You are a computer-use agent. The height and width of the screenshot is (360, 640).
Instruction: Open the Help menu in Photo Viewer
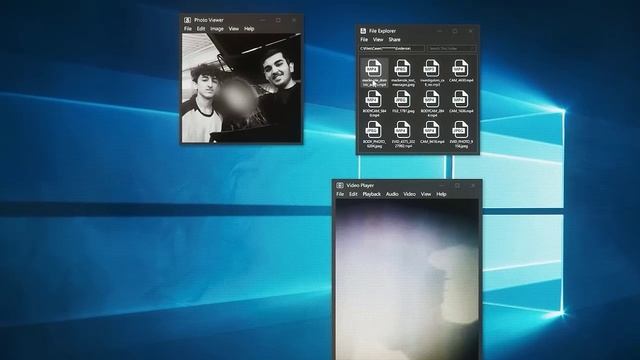click(249, 29)
